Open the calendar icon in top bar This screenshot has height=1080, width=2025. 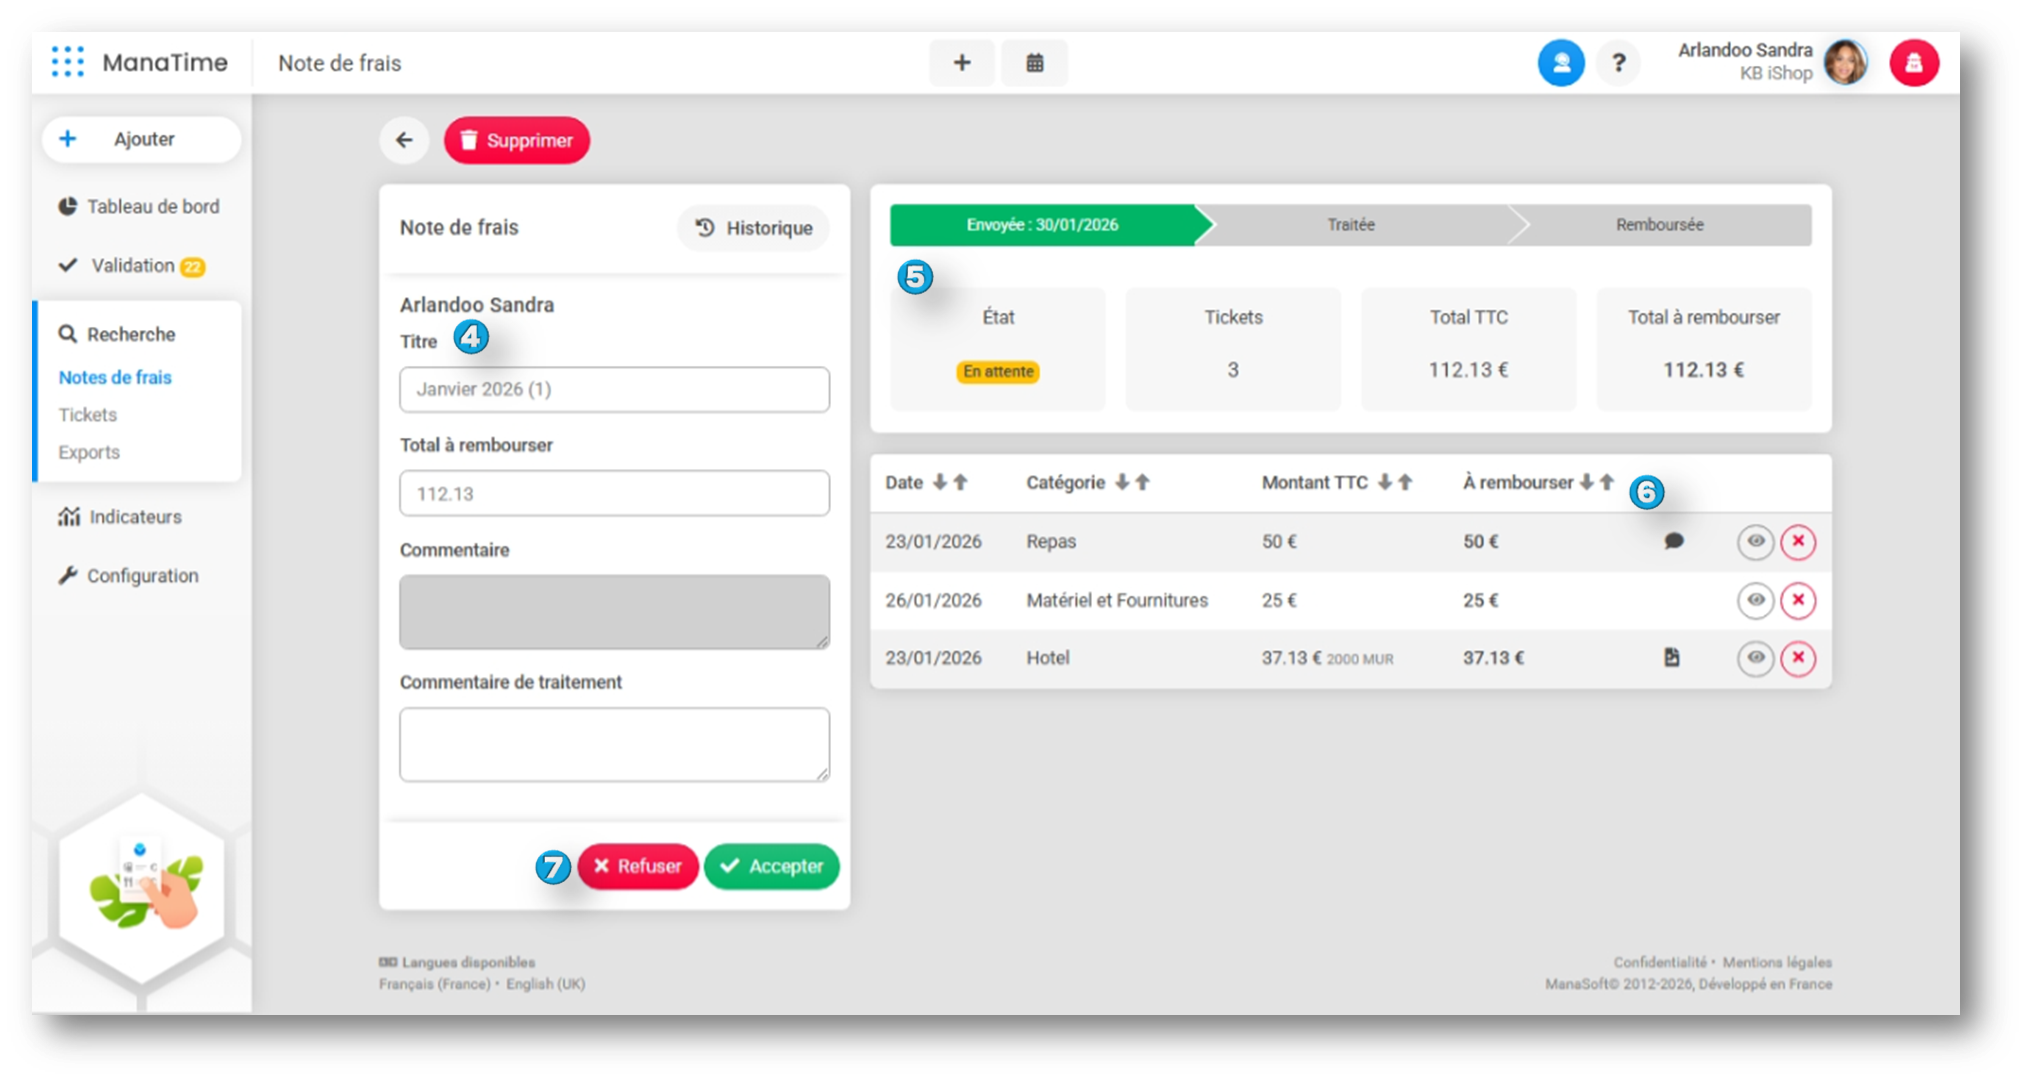[x=1034, y=63]
